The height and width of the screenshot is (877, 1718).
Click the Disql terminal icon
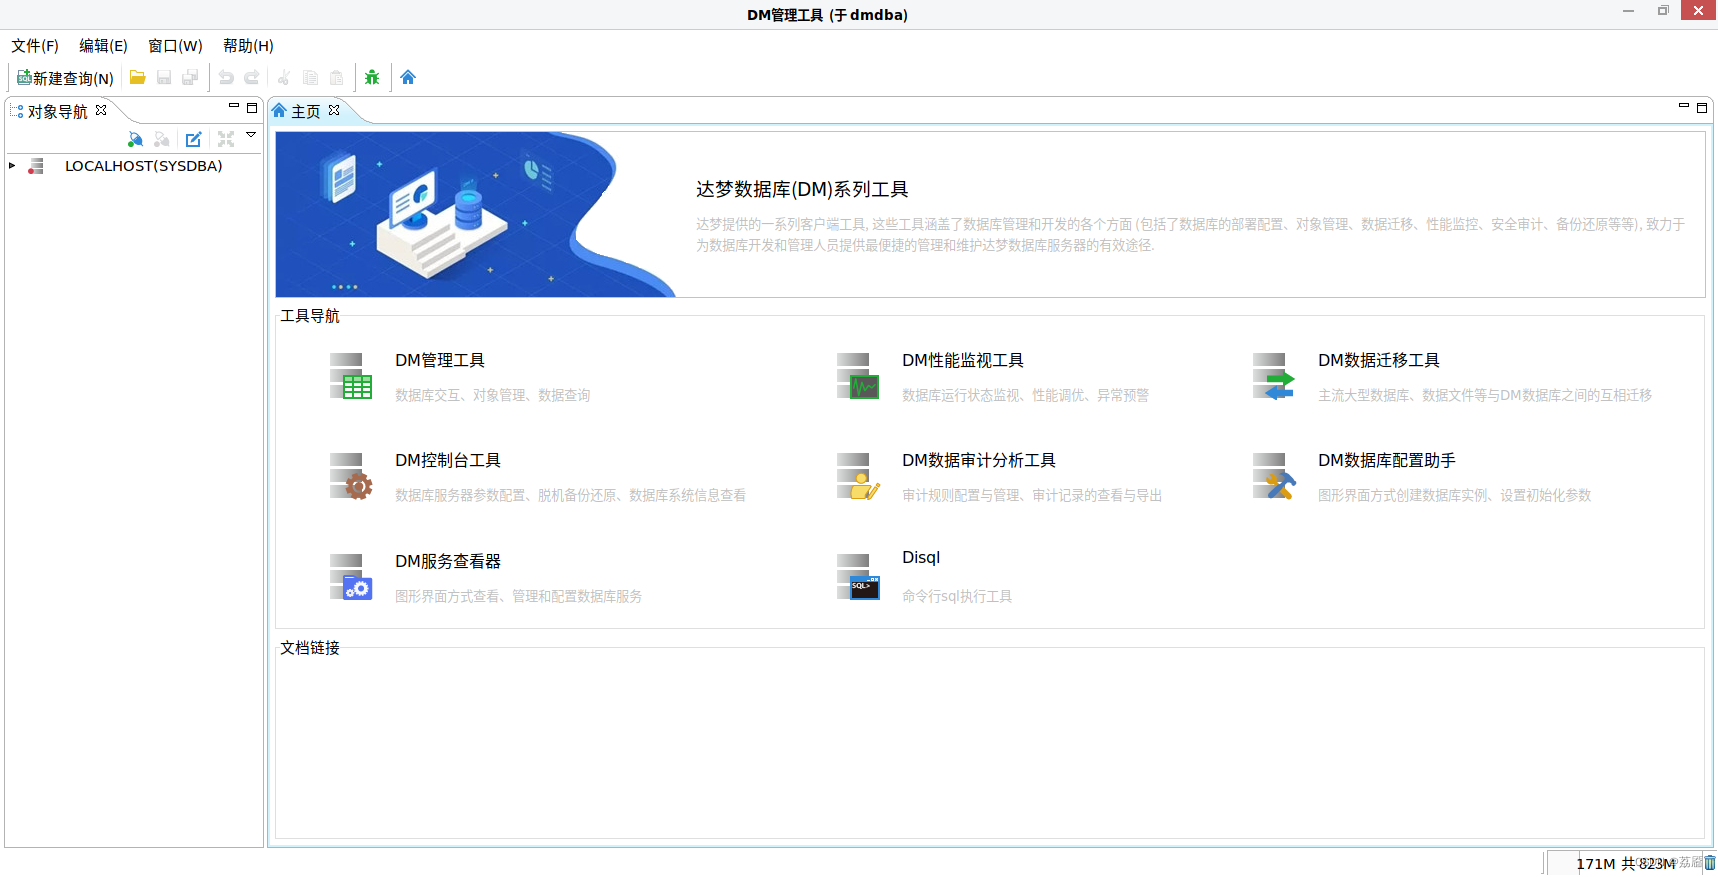(858, 577)
